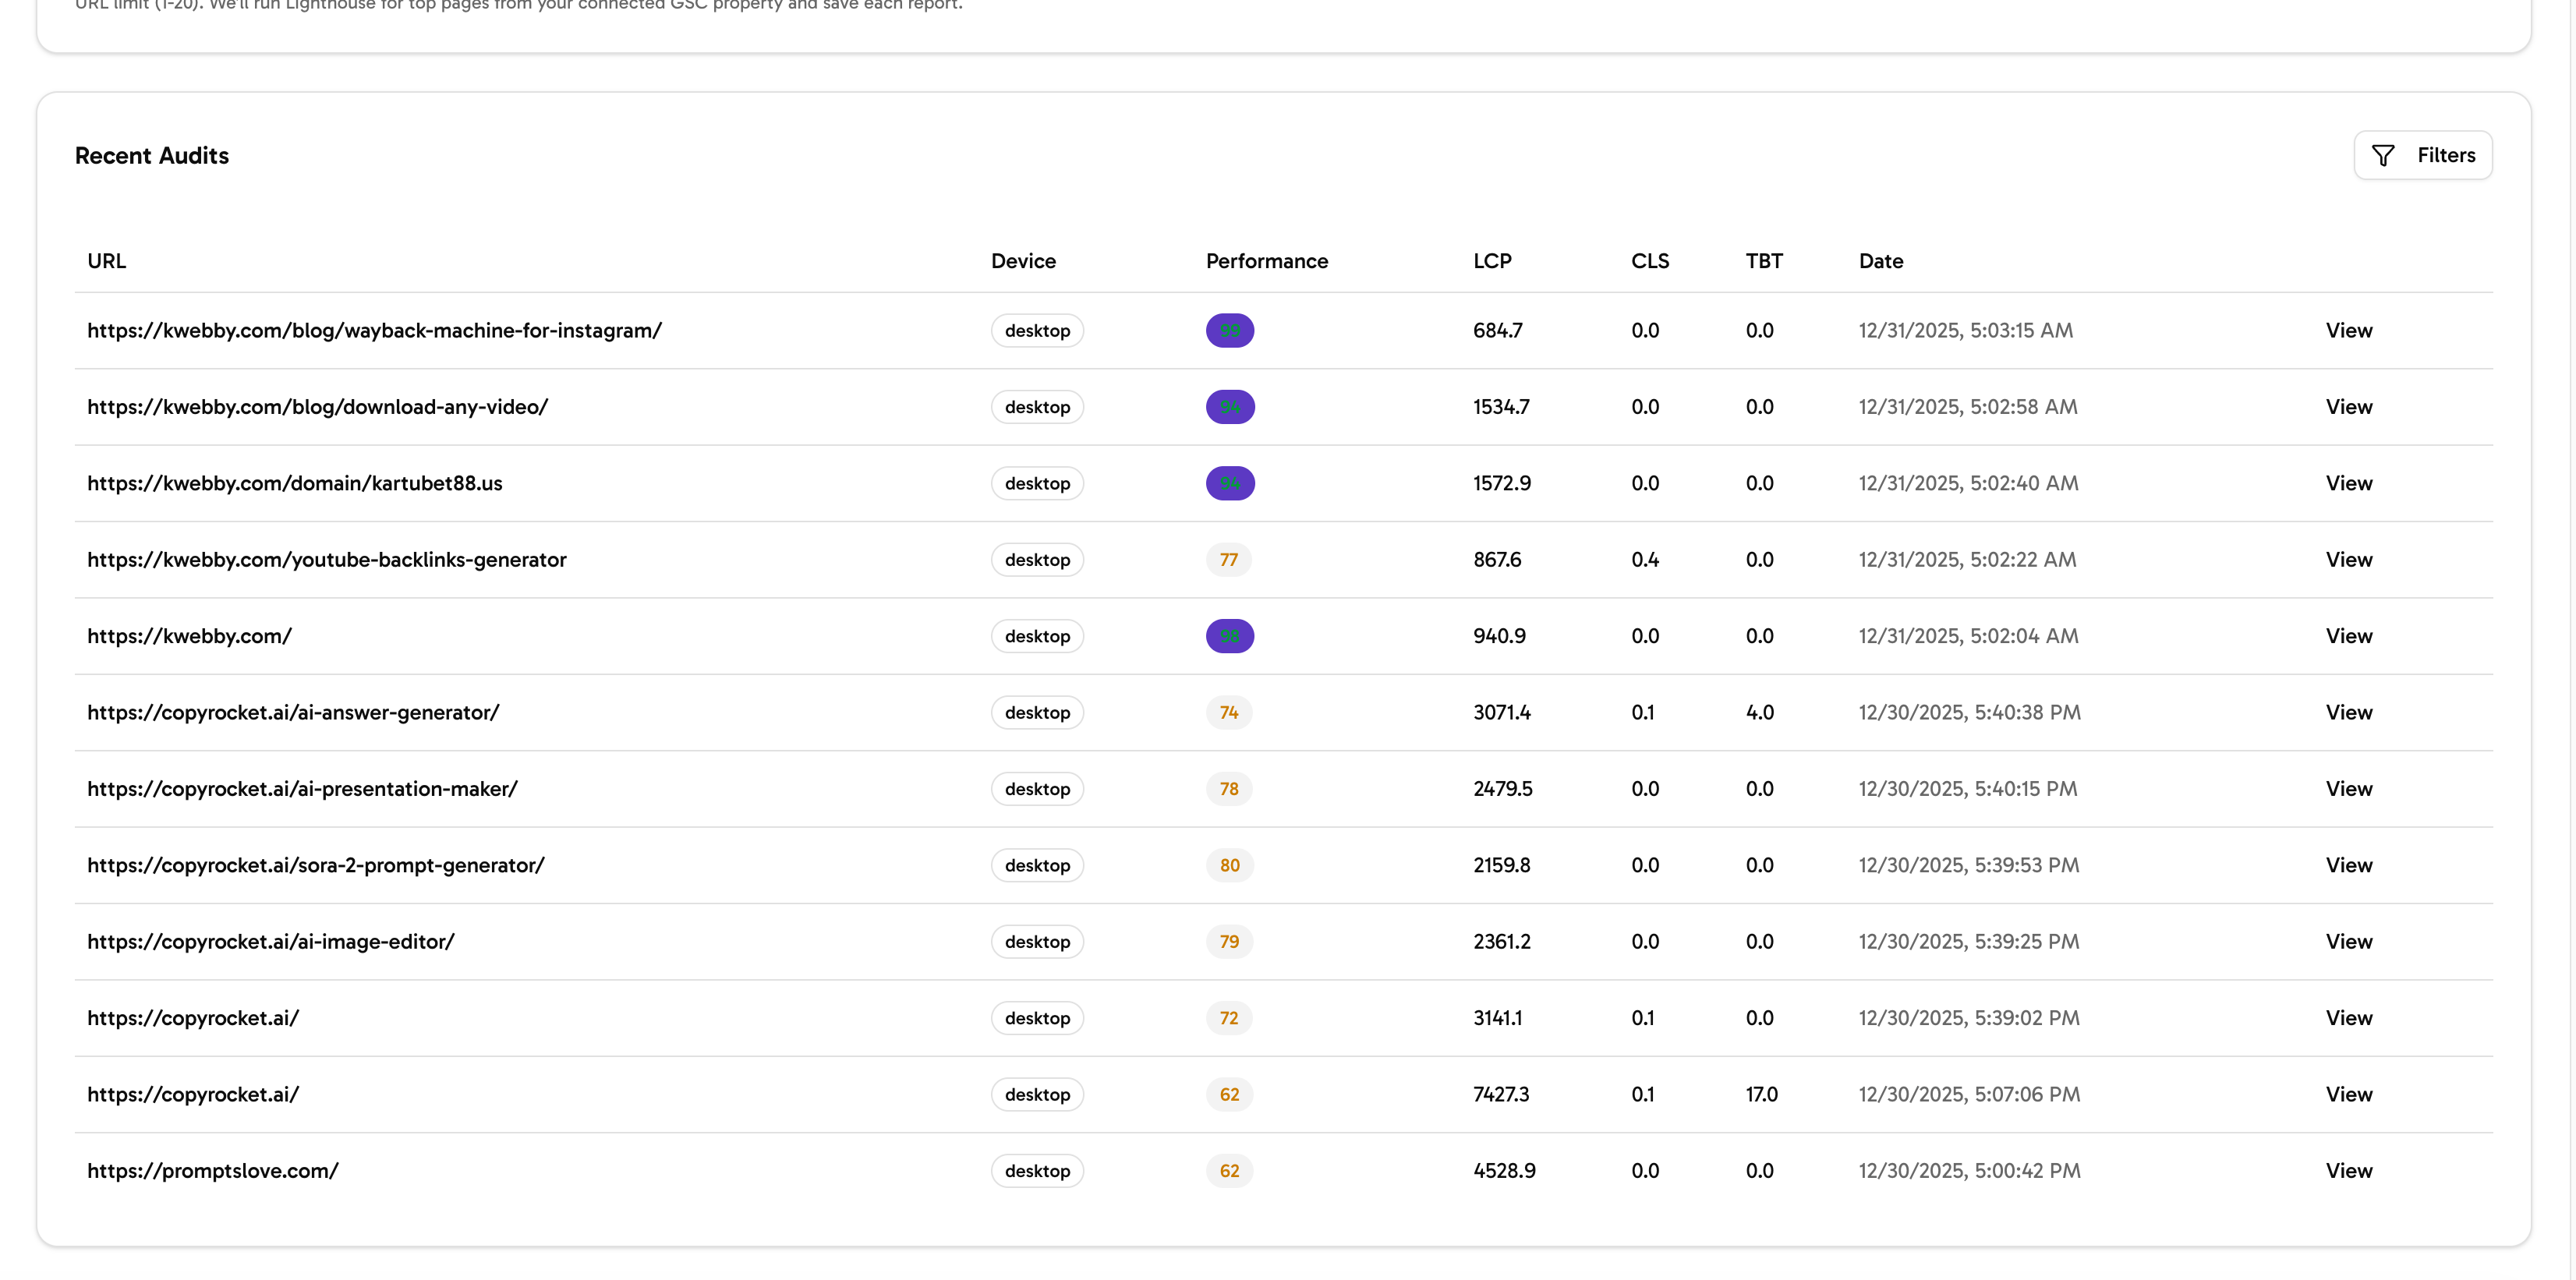Click the 98 performance badge for kwebby.com

(1229, 635)
